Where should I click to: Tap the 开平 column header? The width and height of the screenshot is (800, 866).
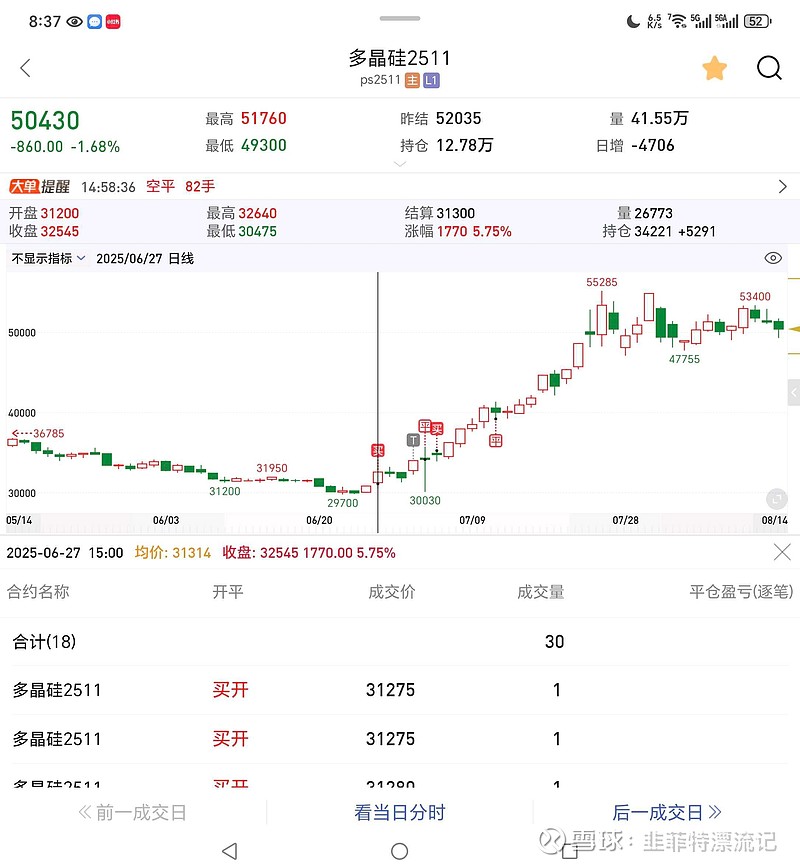pos(228,592)
